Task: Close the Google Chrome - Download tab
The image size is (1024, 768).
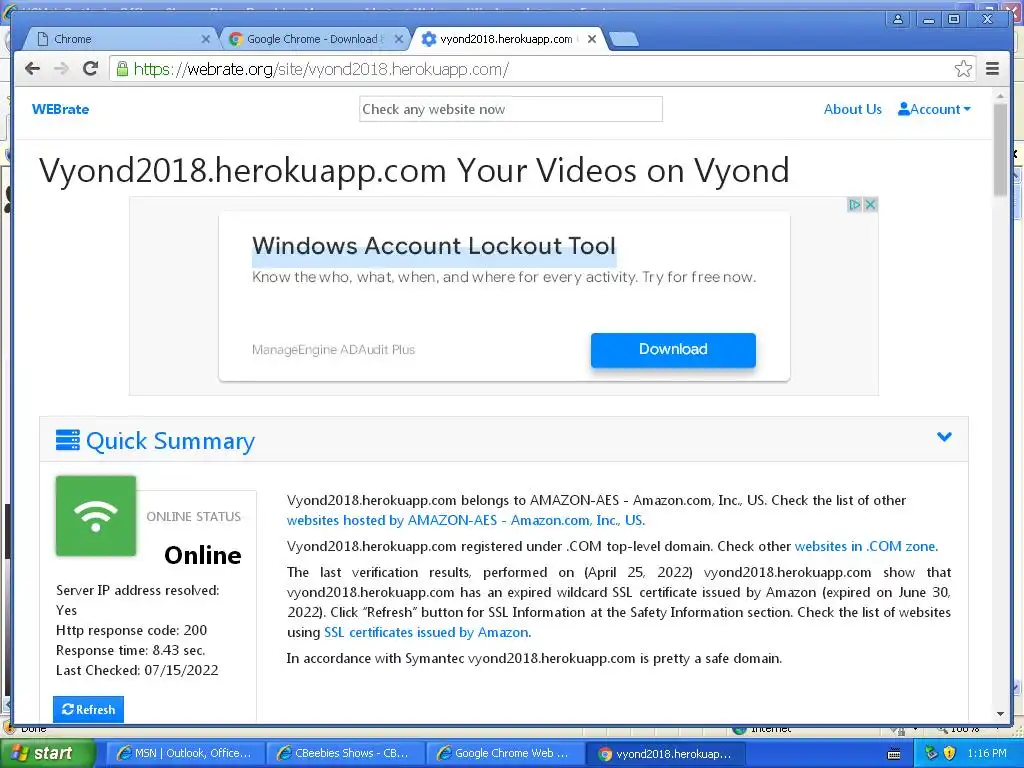Action: click(398, 39)
